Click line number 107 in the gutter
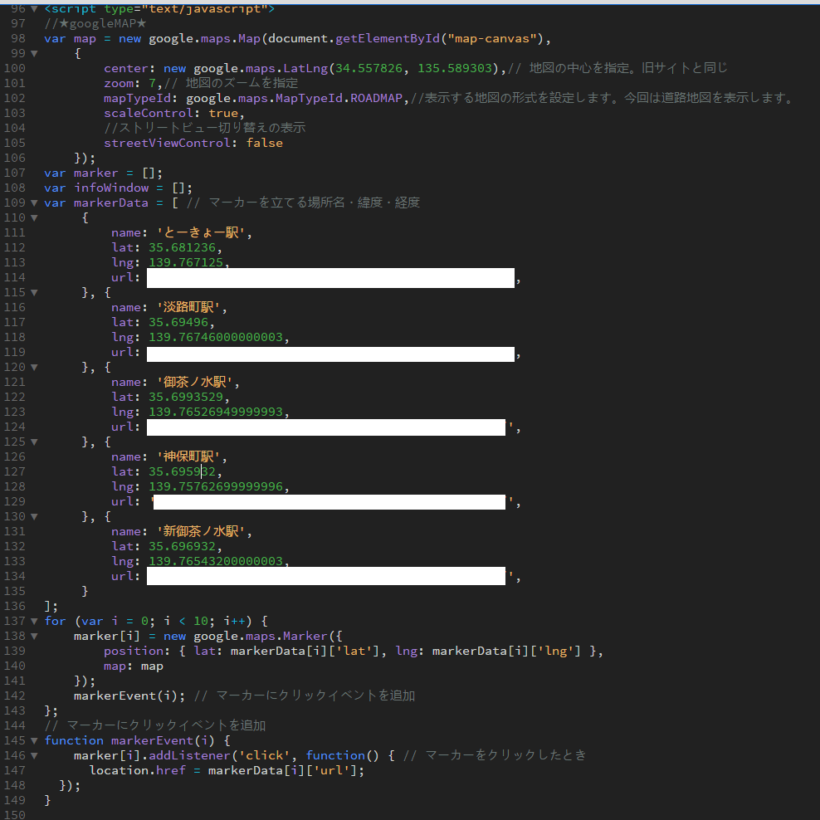Viewport: 820px width, 820px height. coord(15,173)
